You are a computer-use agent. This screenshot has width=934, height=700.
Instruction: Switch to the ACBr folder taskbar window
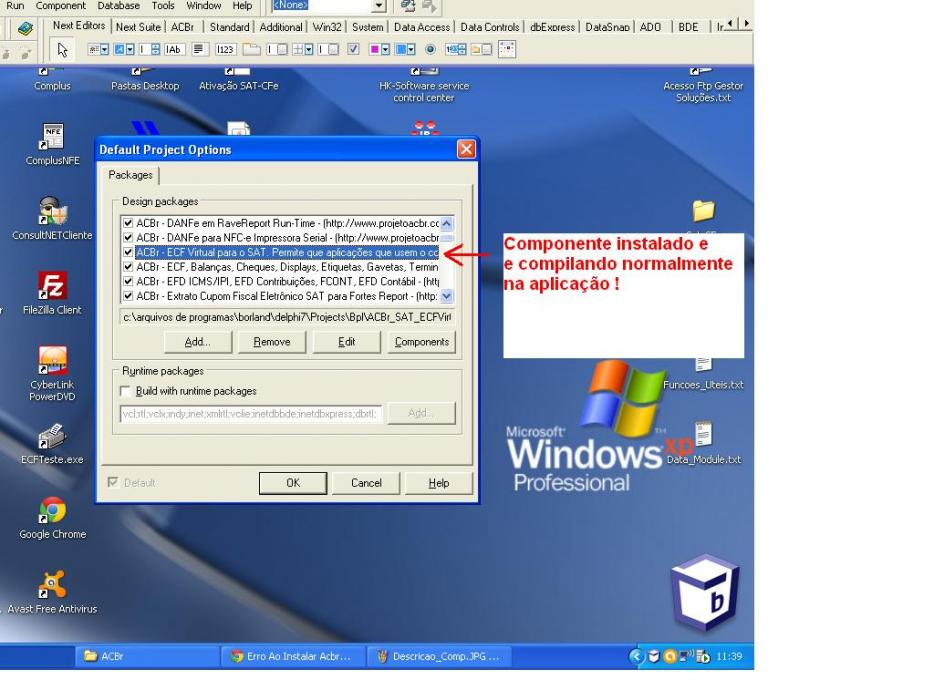(148, 656)
